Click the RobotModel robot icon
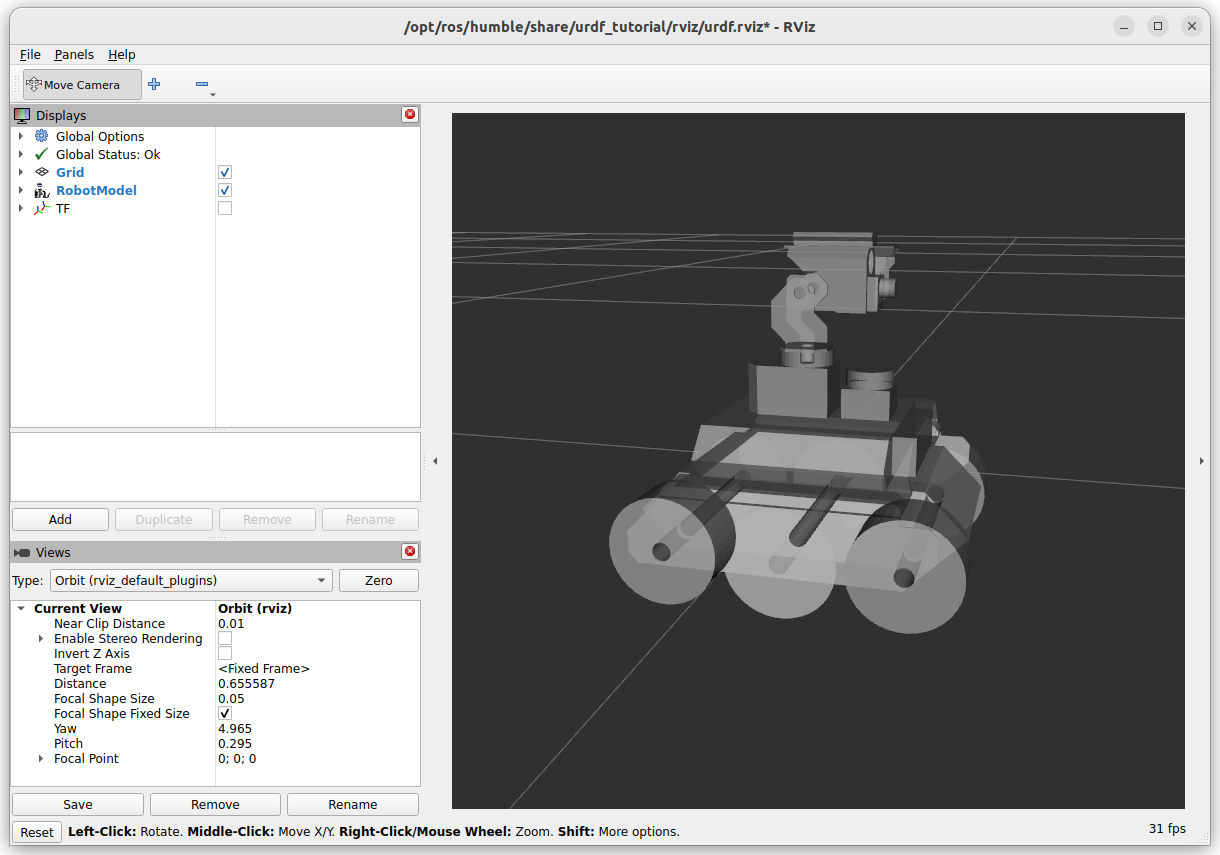Screen dimensions: 1220x855 click(x=41, y=190)
